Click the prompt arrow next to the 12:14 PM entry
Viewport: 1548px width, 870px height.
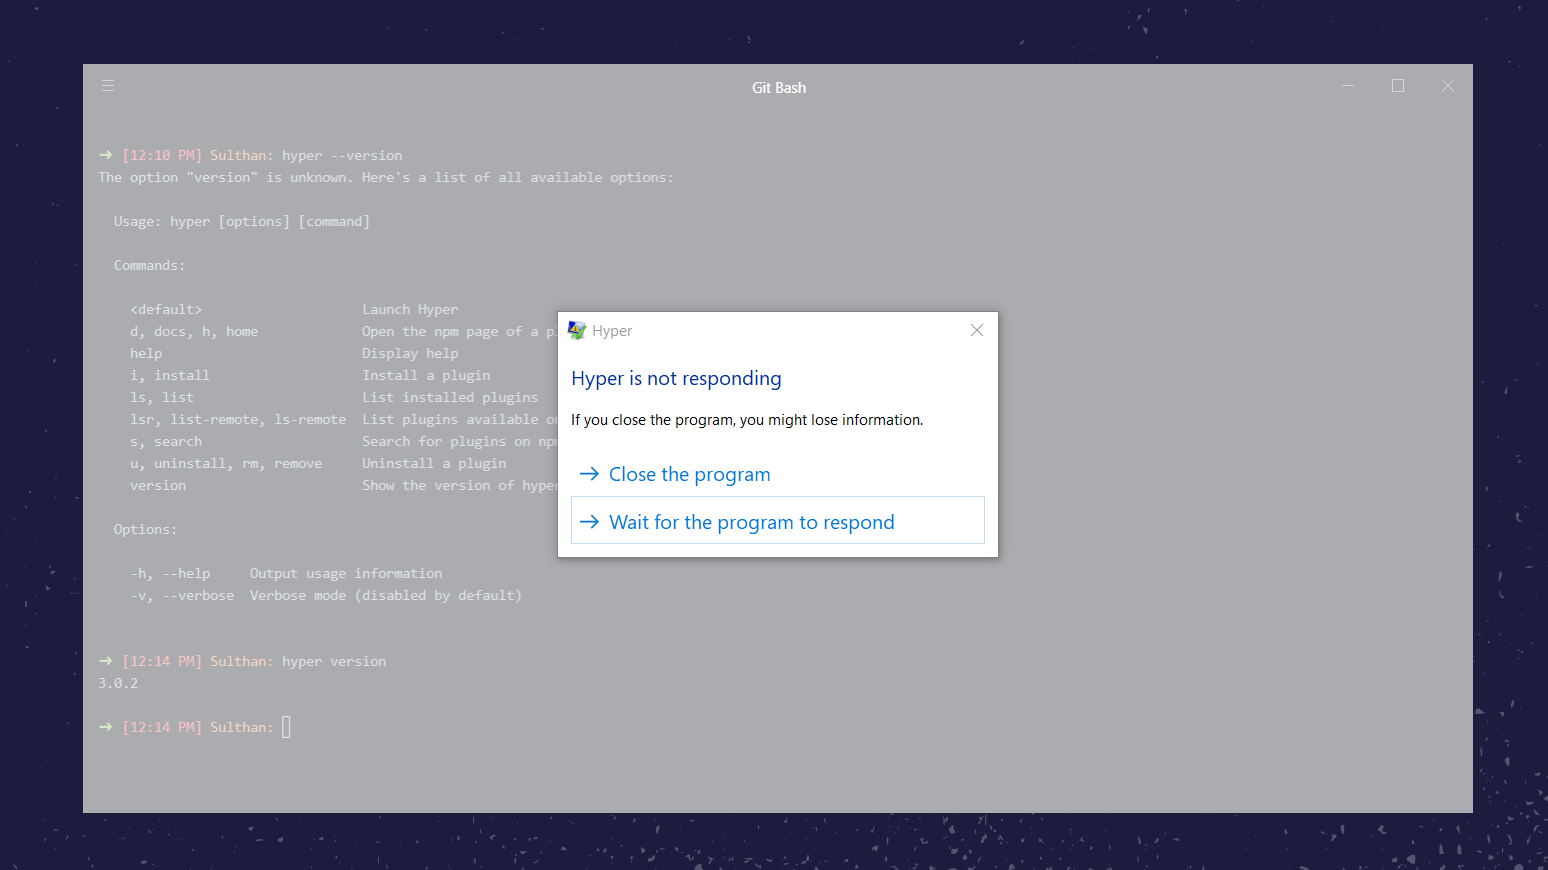click(105, 661)
